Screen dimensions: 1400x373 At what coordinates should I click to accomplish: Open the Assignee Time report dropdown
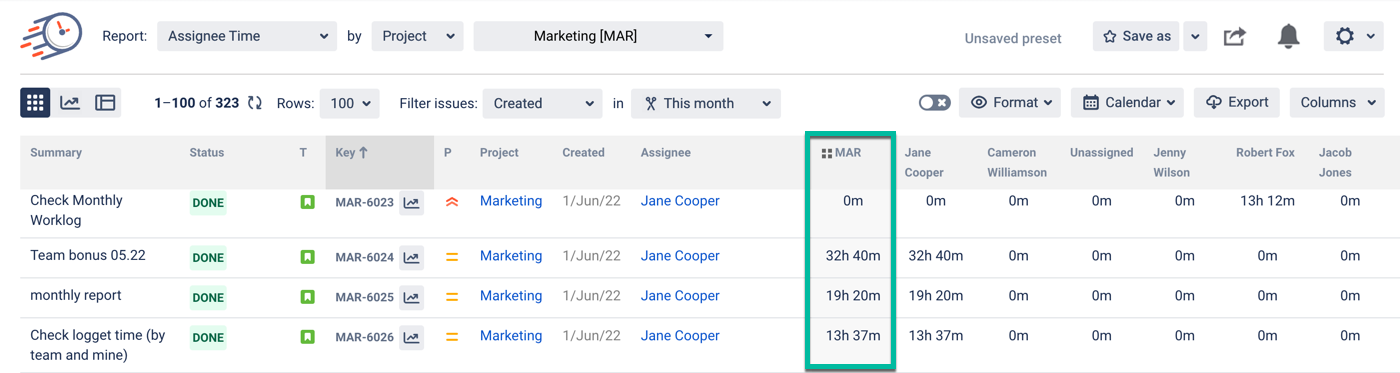[247, 36]
